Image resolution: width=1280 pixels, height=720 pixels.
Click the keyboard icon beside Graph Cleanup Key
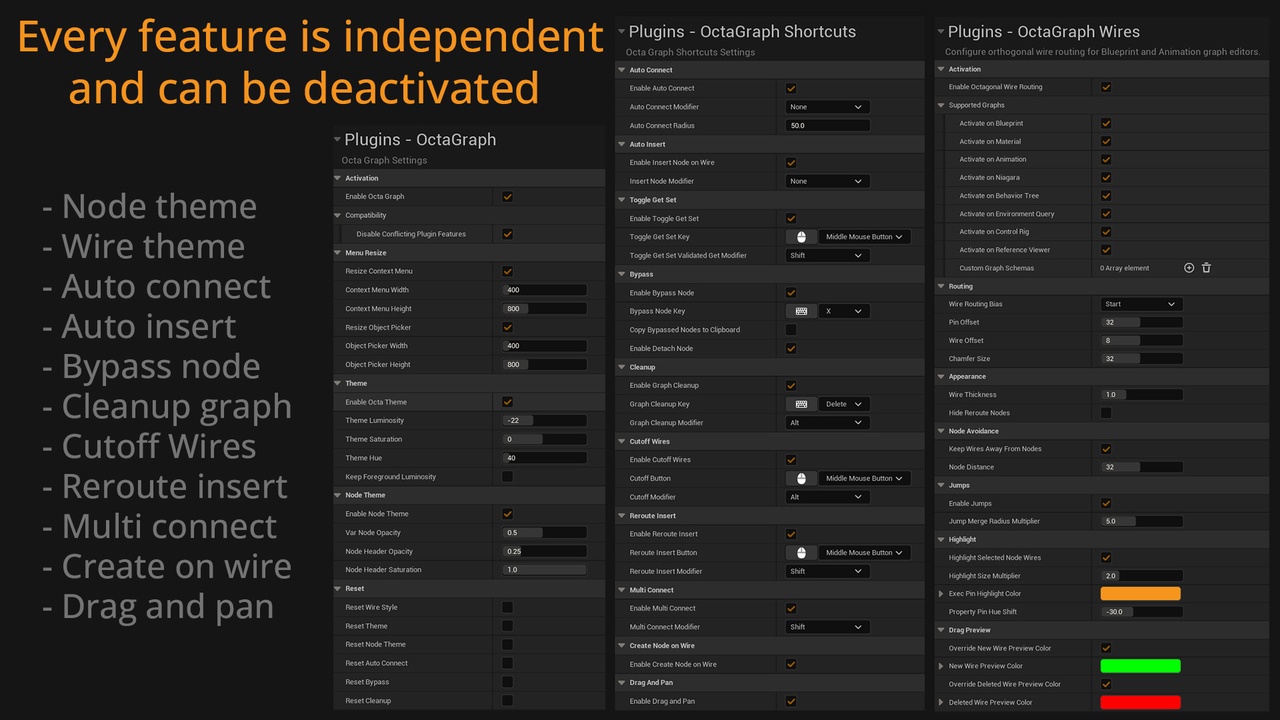(x=801, y=404)
